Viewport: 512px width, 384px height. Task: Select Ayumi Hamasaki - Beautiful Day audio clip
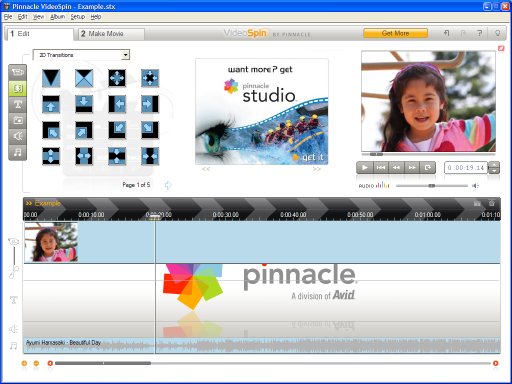(262, 345)
